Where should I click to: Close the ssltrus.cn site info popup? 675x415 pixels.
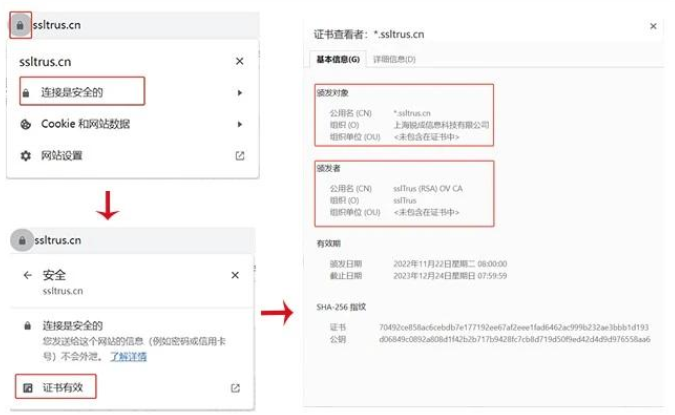pyautogui.click(x=240, y=62)
